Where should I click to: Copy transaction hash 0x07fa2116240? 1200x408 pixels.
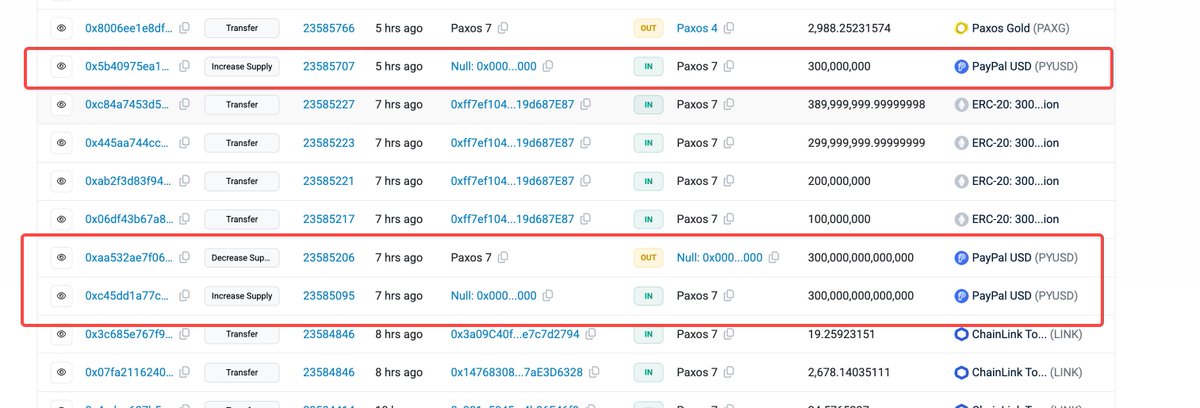point(184,372)
